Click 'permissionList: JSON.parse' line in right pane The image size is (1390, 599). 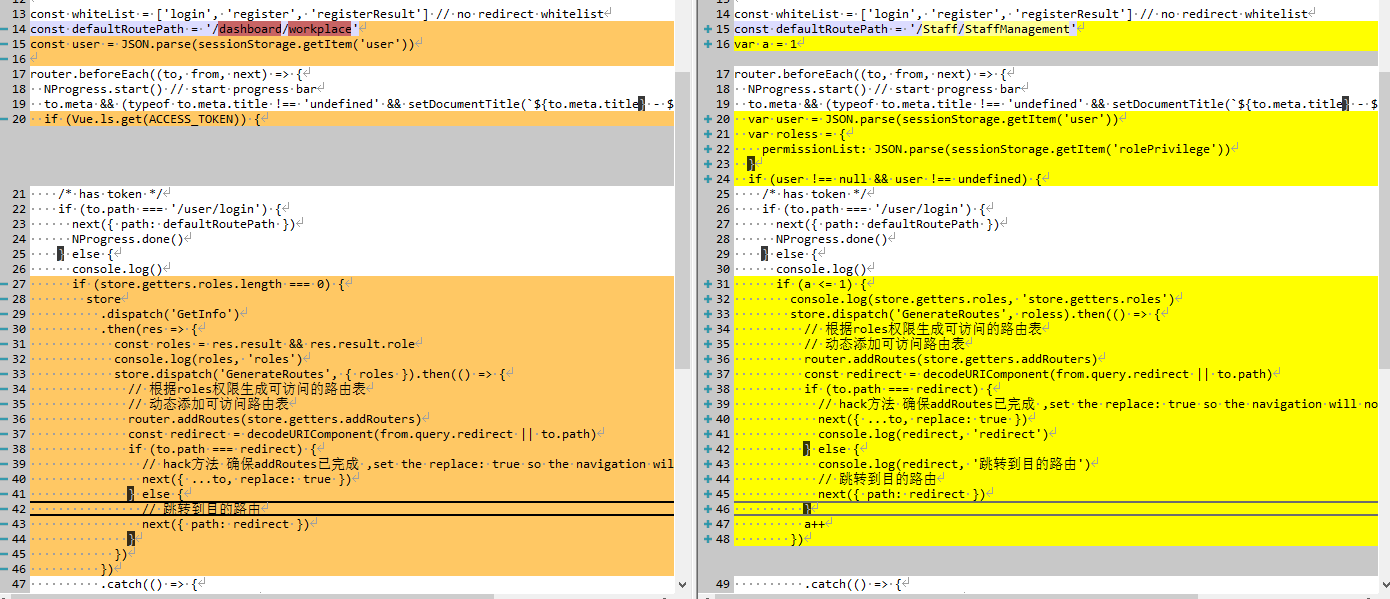[x=996, y=149]
